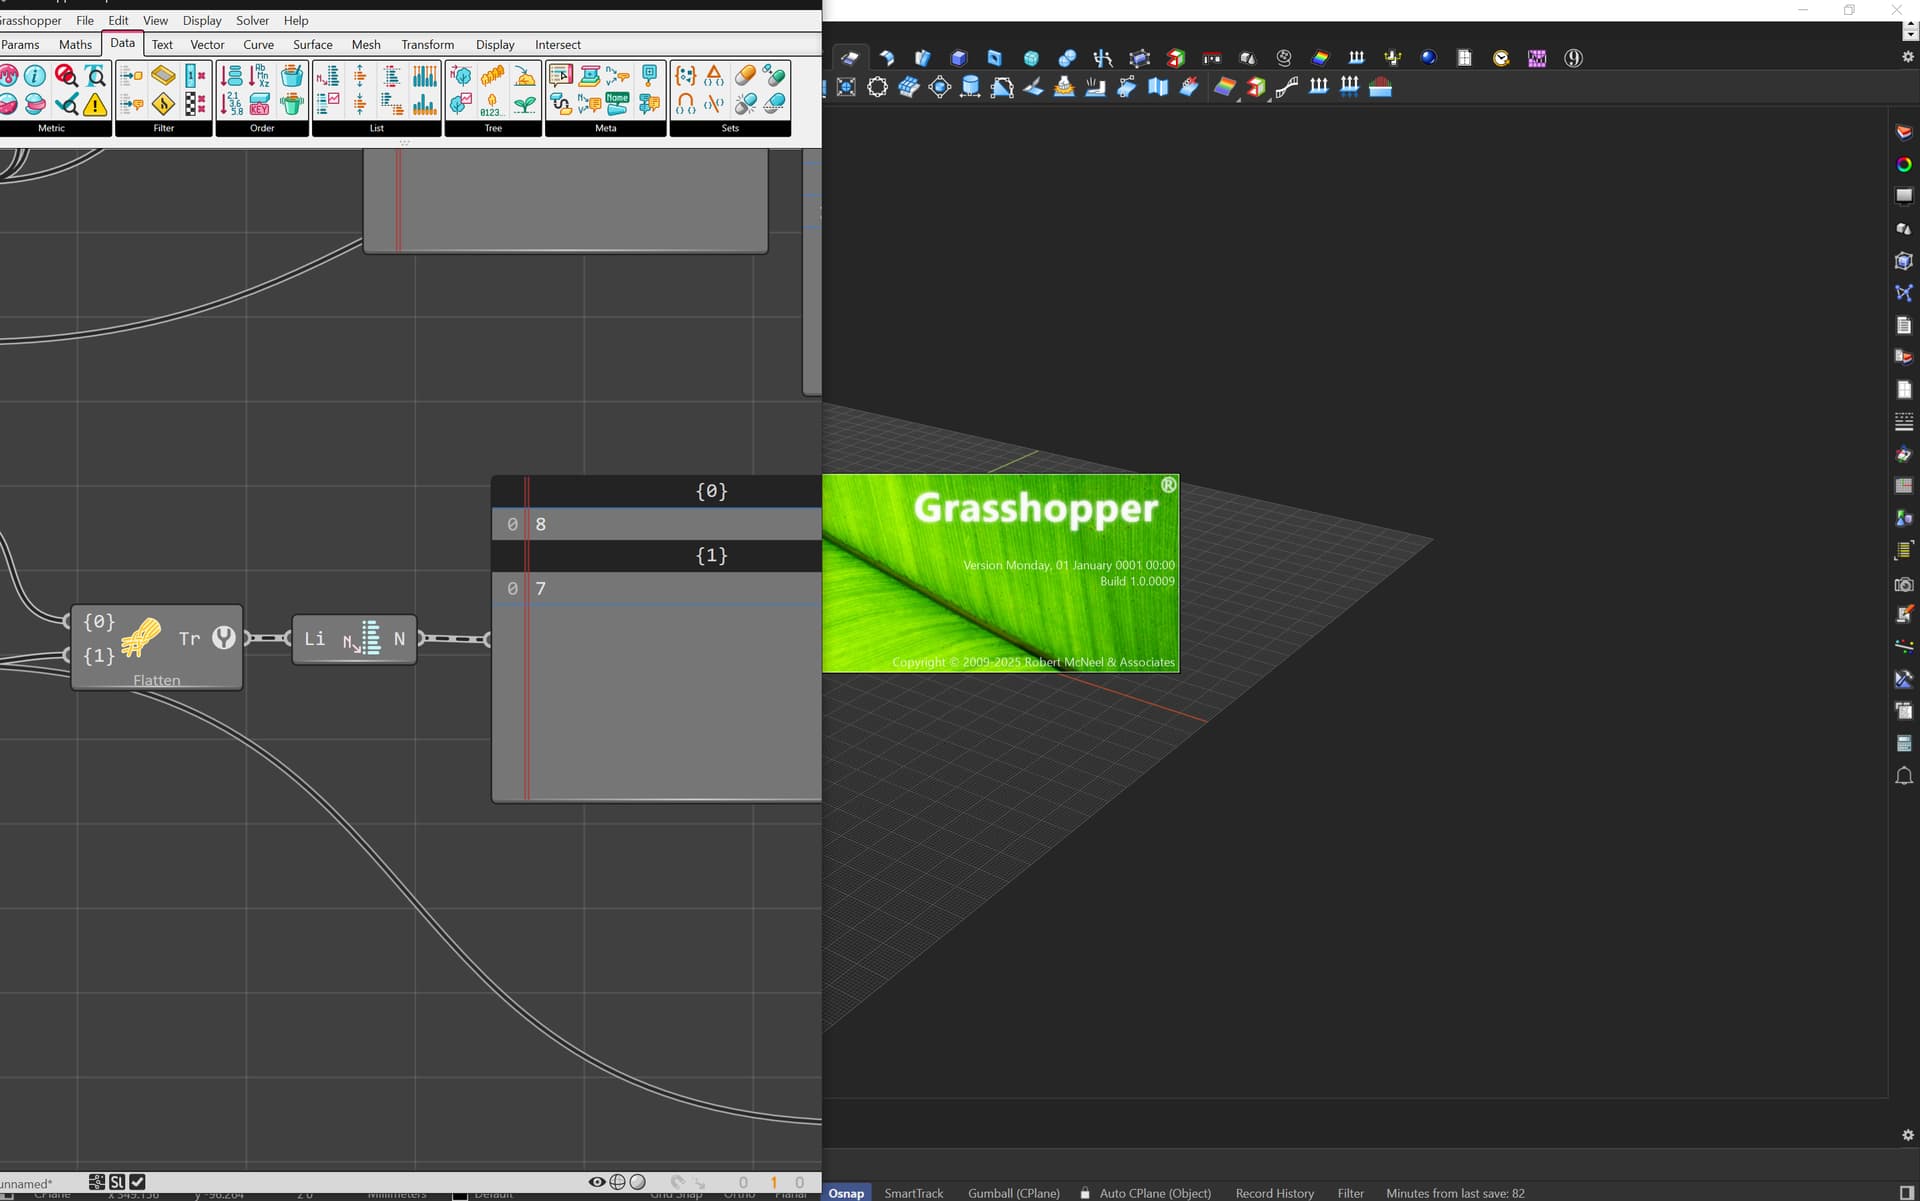1920x1201 pixels.
Task: Click the Flatten label on Tree component
Action: [x=157, y=680]
